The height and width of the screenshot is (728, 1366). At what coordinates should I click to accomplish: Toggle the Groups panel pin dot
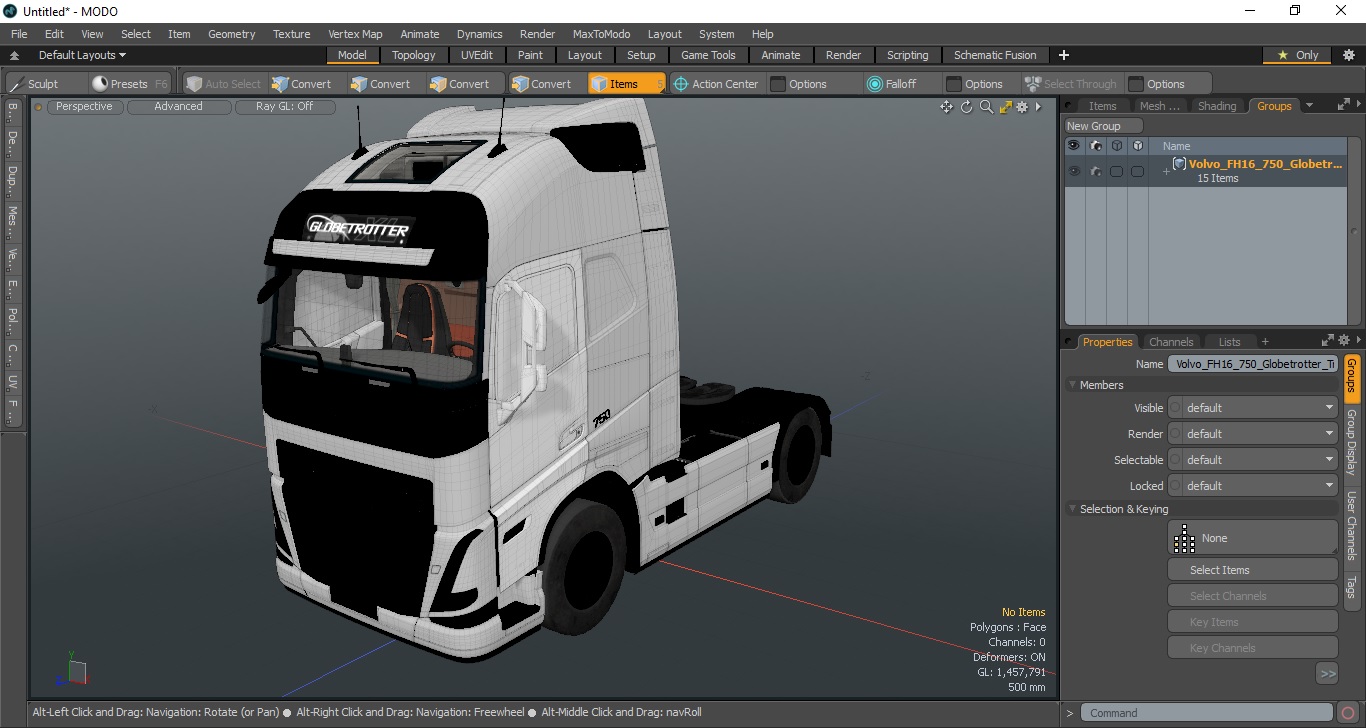pos(1070,106)
